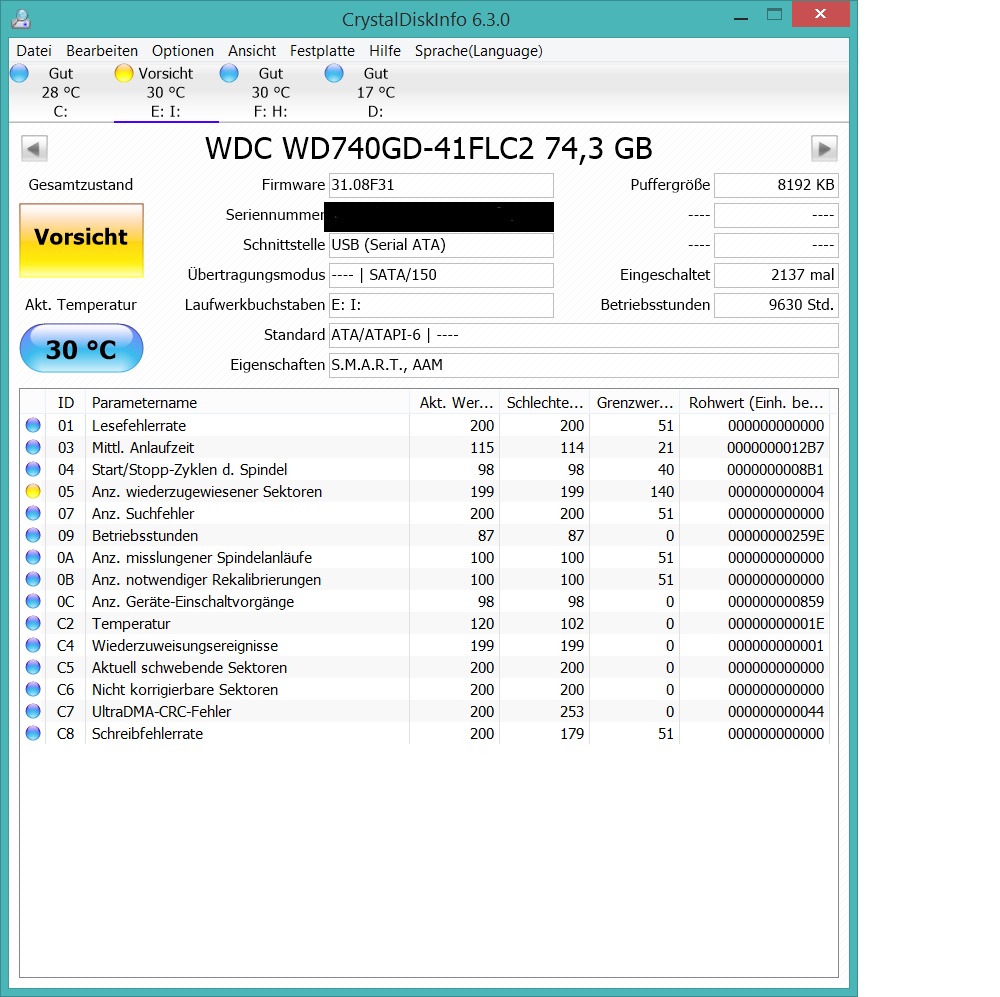Click status orb of misslungener Spindelanläufe row

tap(33, 557)
